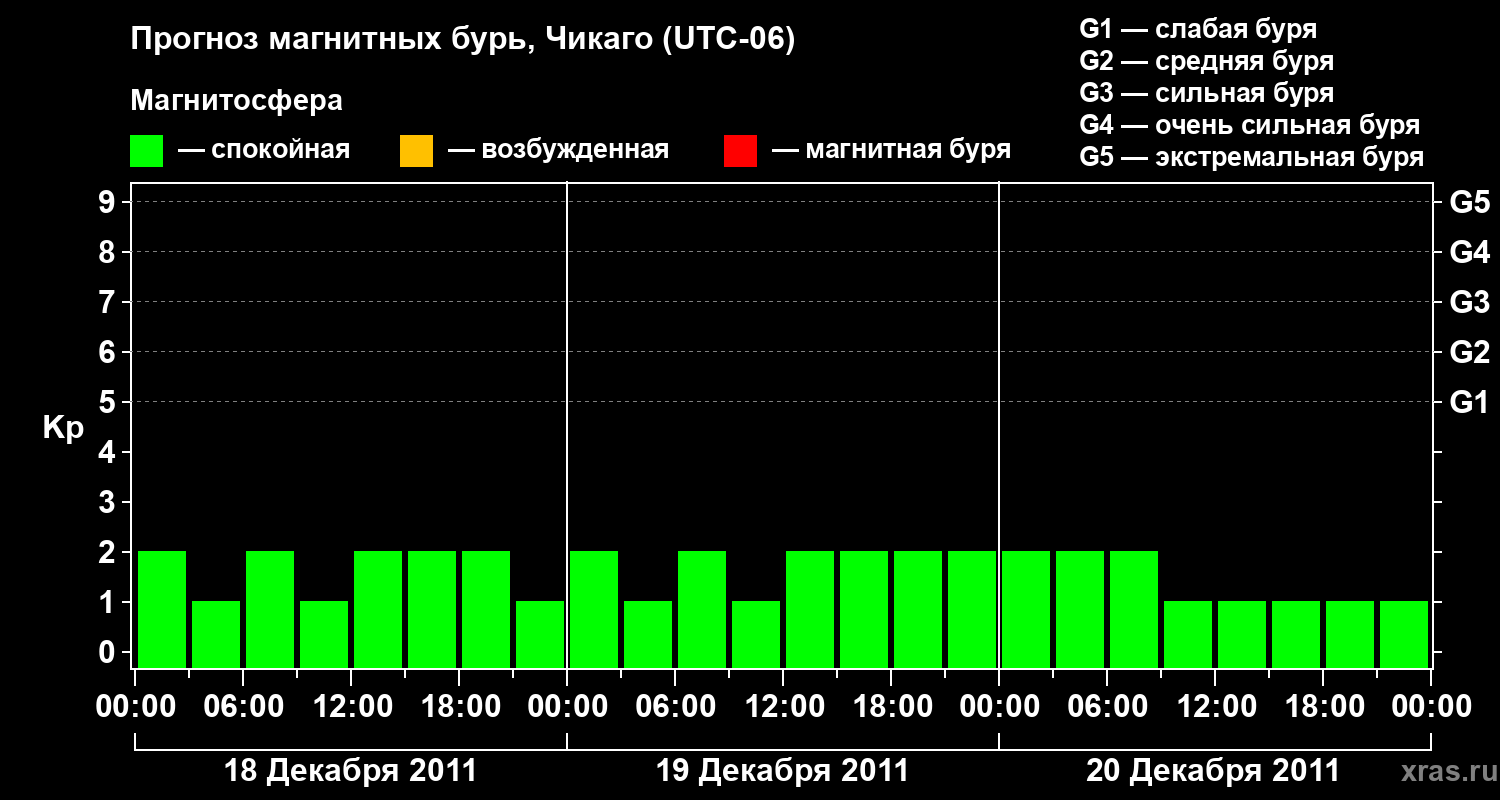
Task: Click the first '00:00' label at the chart start
Action: point(135,707)
